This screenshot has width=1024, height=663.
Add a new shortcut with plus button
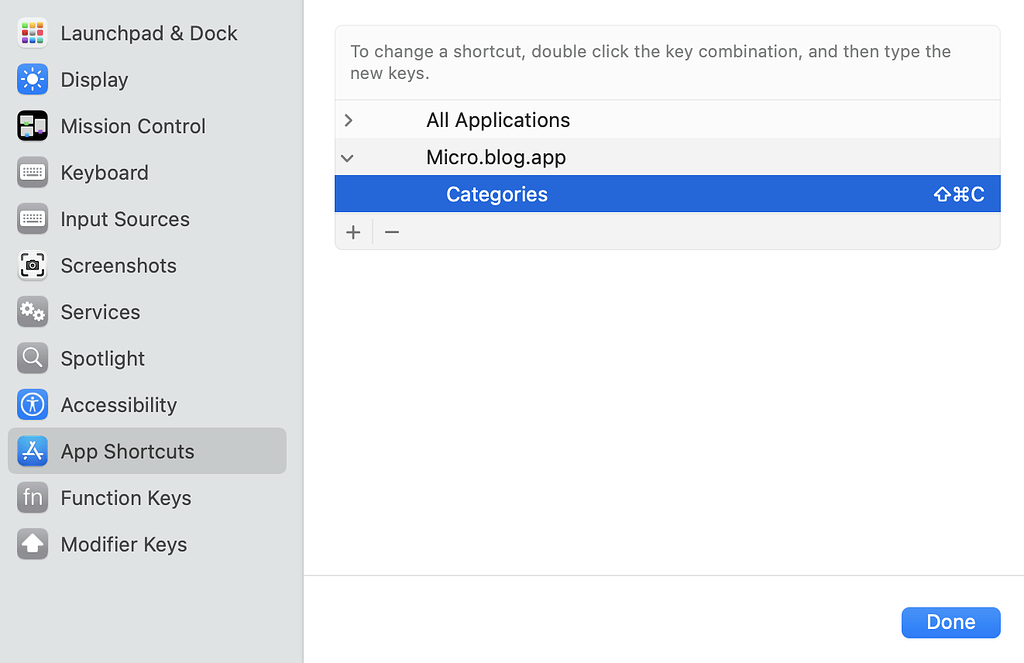(353, 231)
